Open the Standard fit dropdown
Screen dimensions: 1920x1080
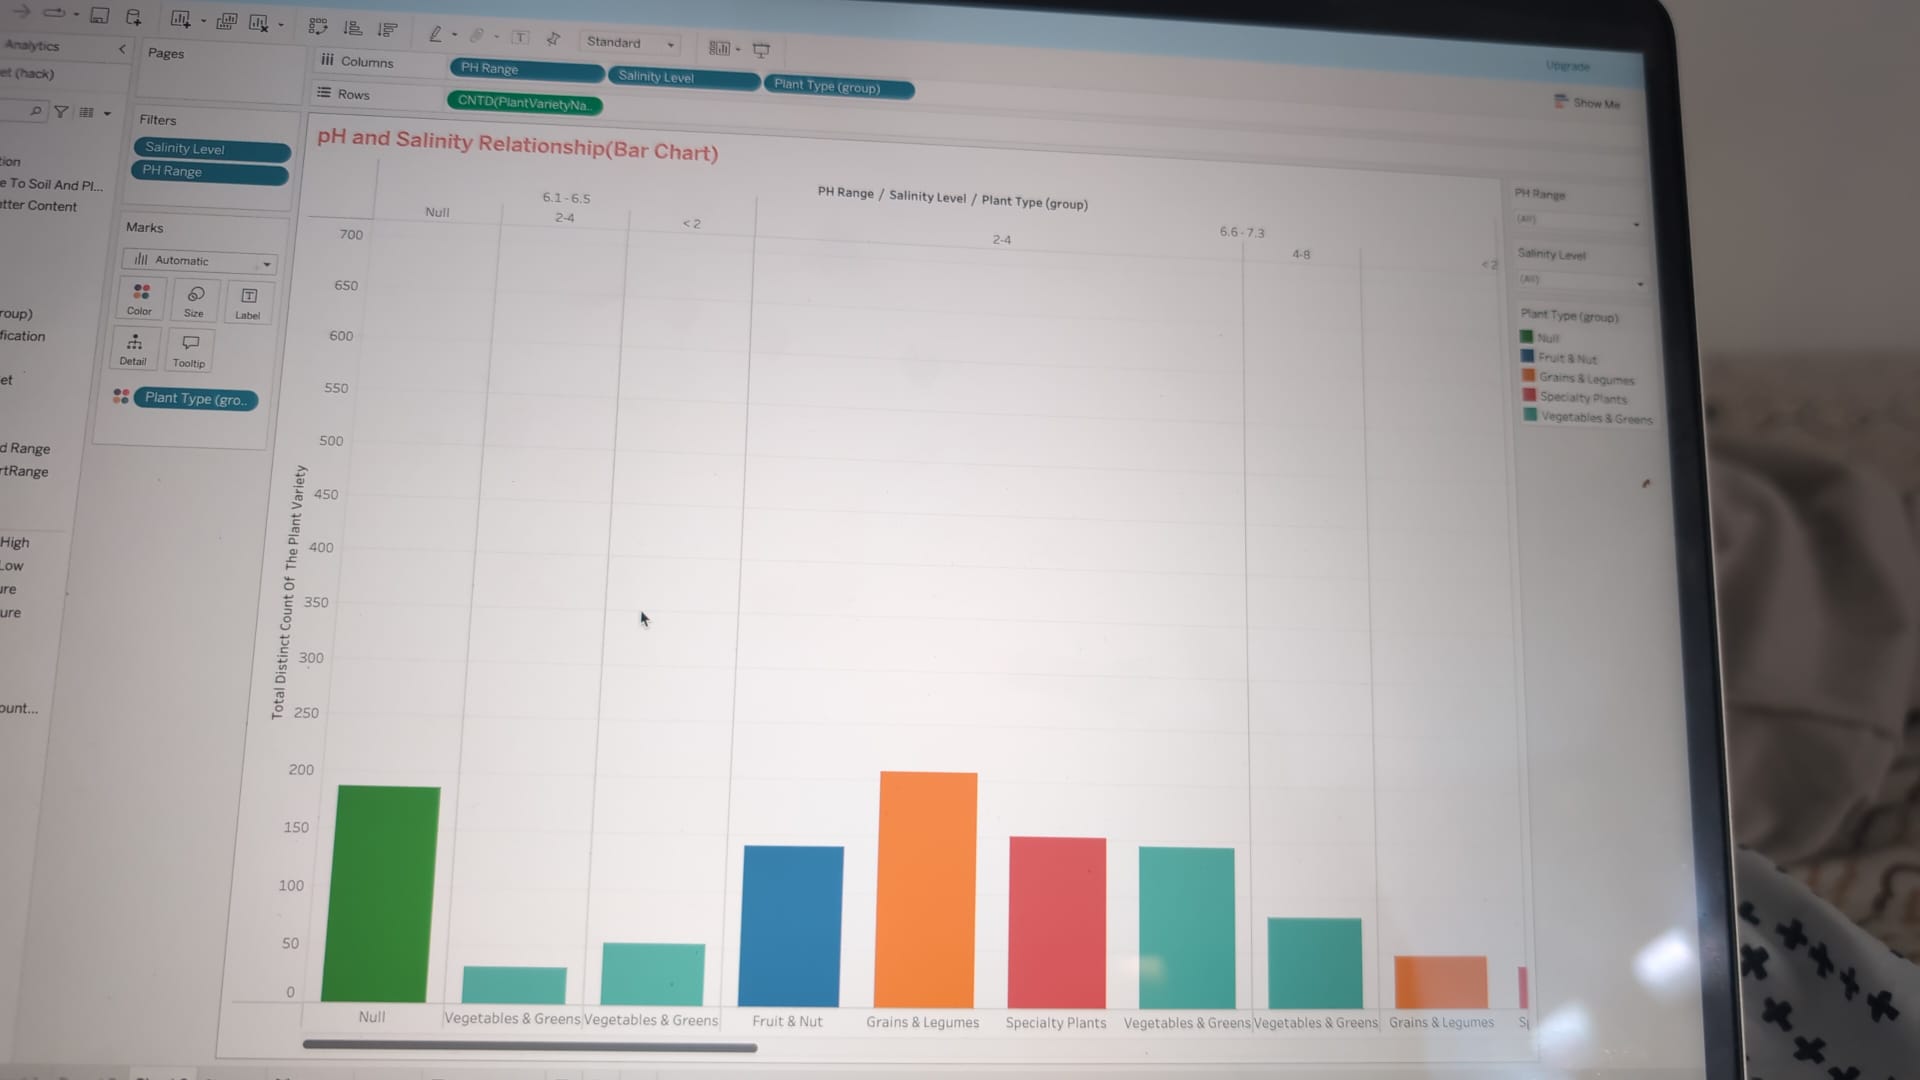coord(630,43)
